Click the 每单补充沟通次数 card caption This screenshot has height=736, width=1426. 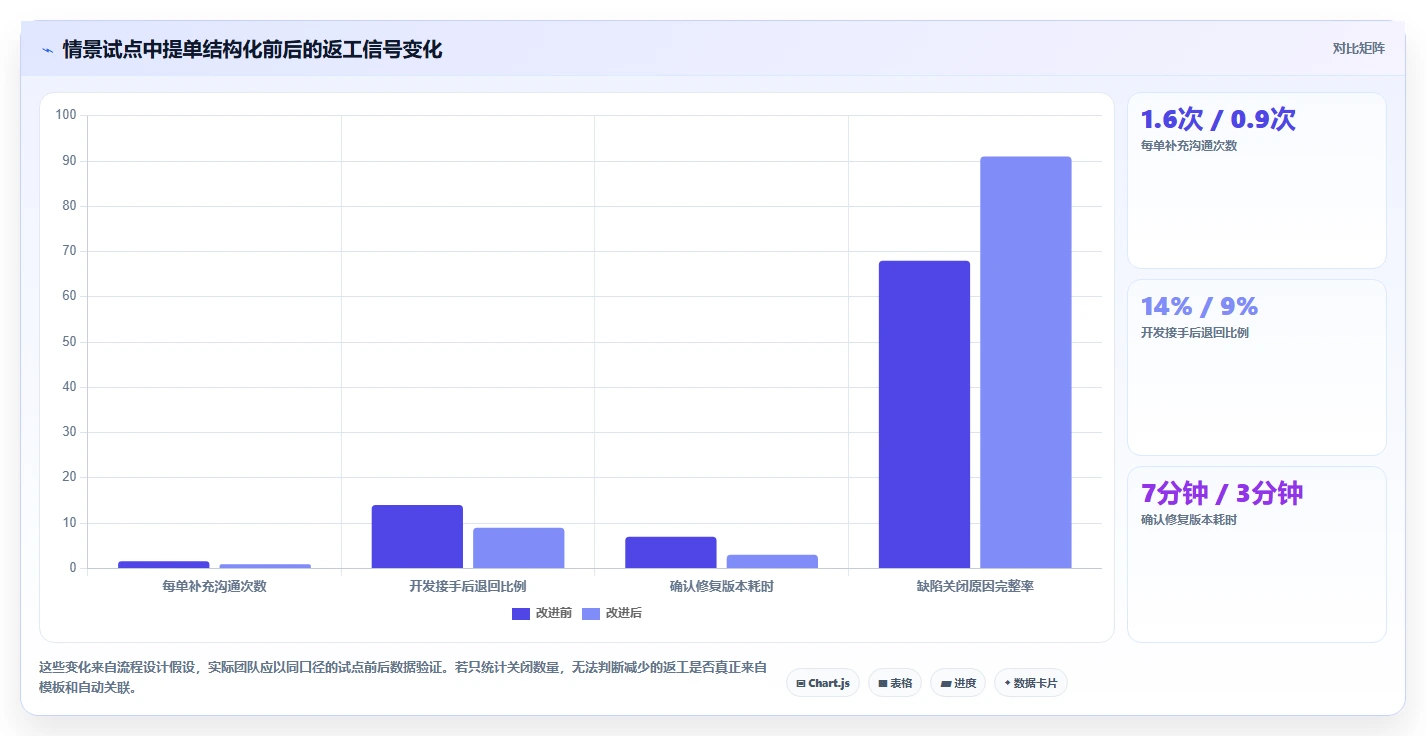[x=1189, y=145]
